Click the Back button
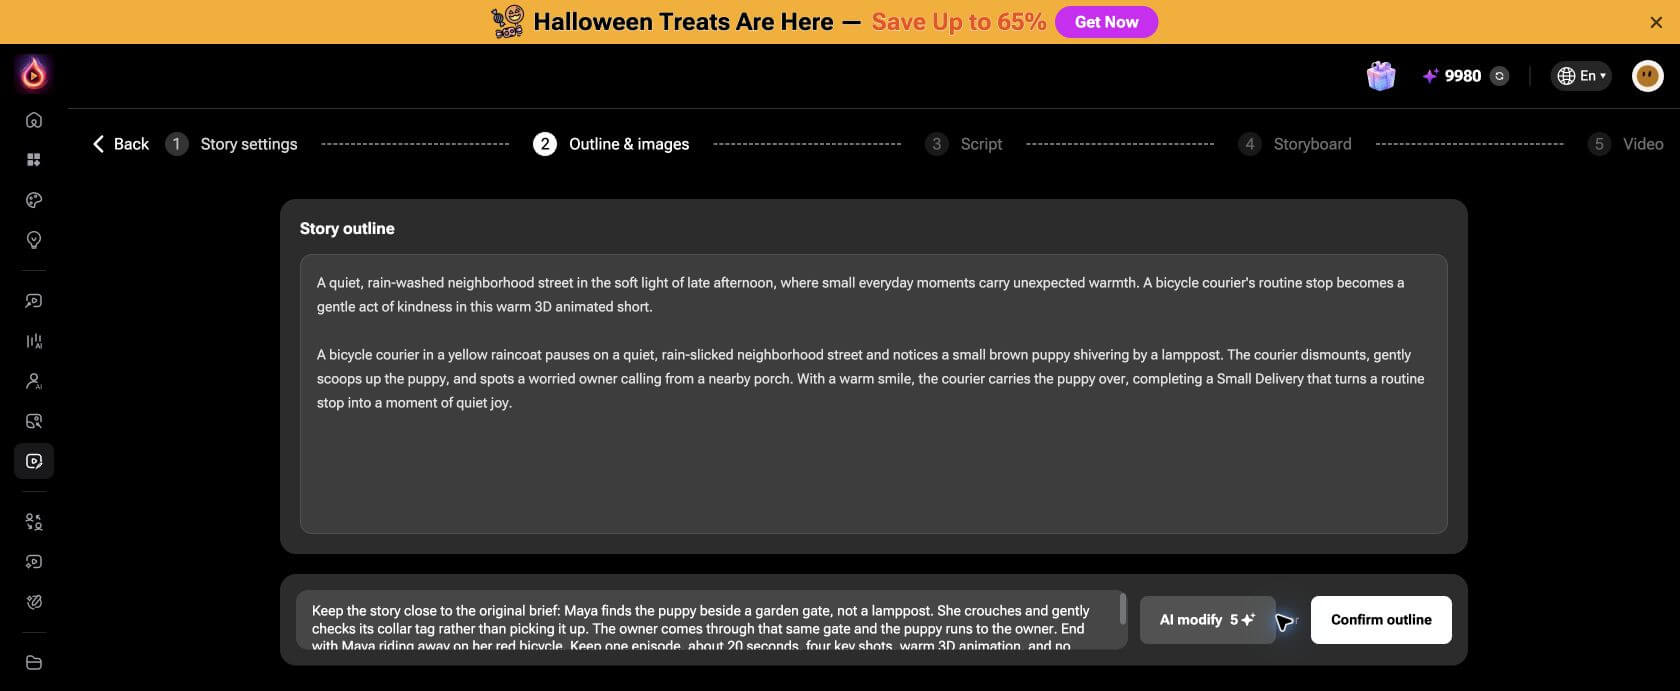Viewport: 1680px width, 691px height. pyautogui.click(x=120, y=144)
